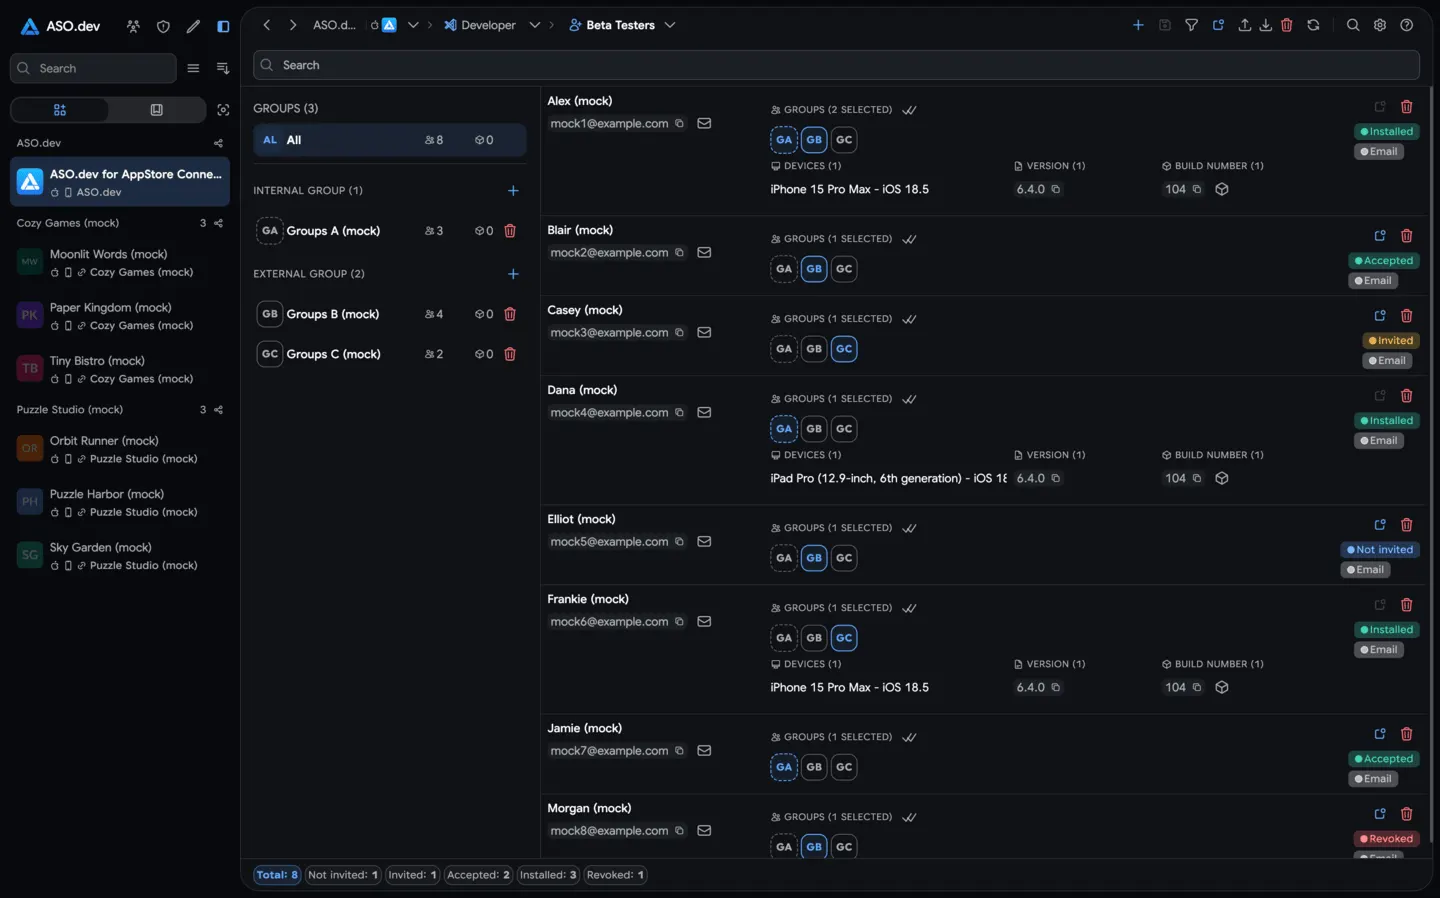Expand the Developer breadcrumb dropdown
Image resolution: width=1440 pixels, height=898 pixels.
[535, 25]
